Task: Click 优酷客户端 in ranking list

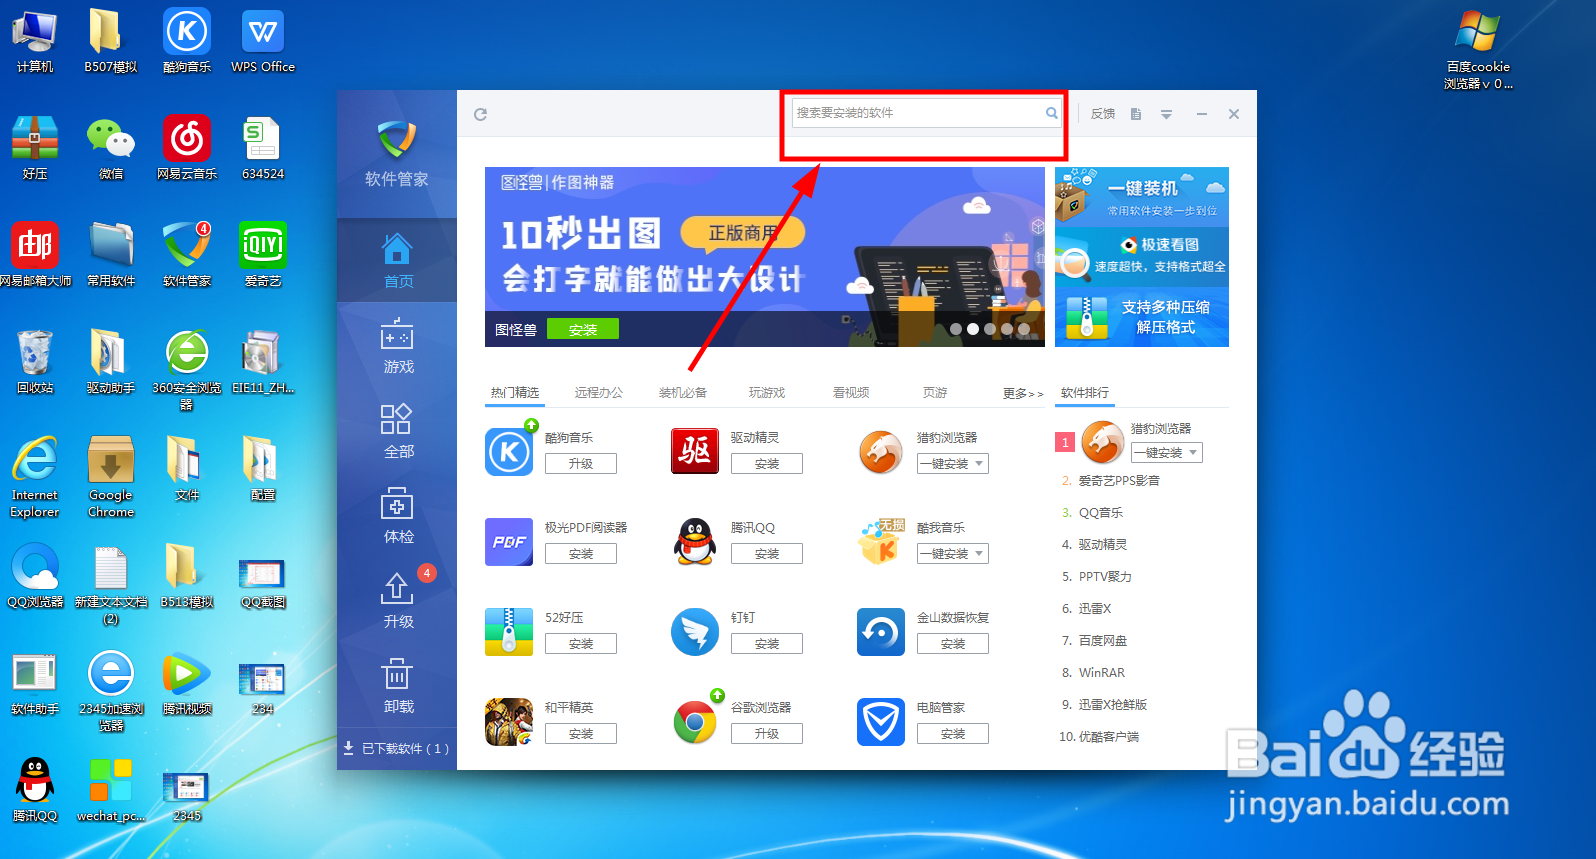Action: click(1109, 737)
